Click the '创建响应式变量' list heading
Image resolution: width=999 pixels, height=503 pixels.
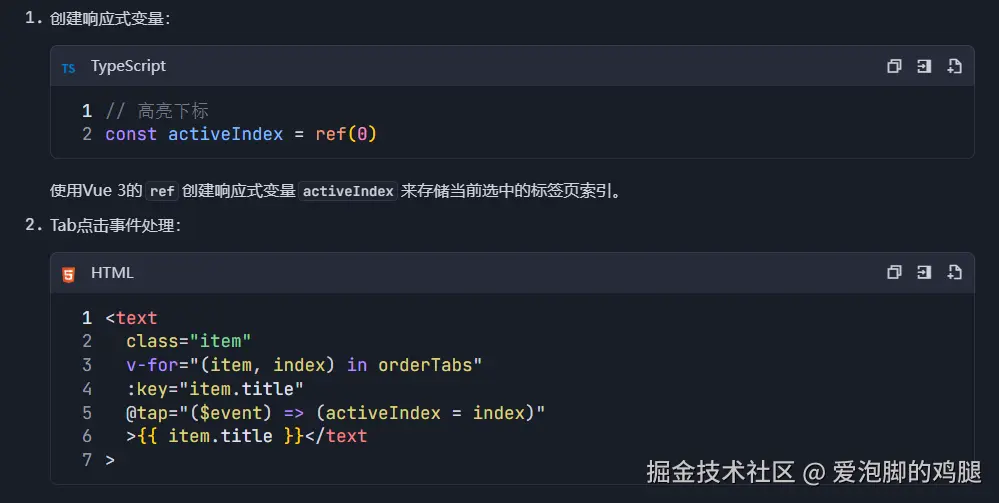[x=110, y=18]
